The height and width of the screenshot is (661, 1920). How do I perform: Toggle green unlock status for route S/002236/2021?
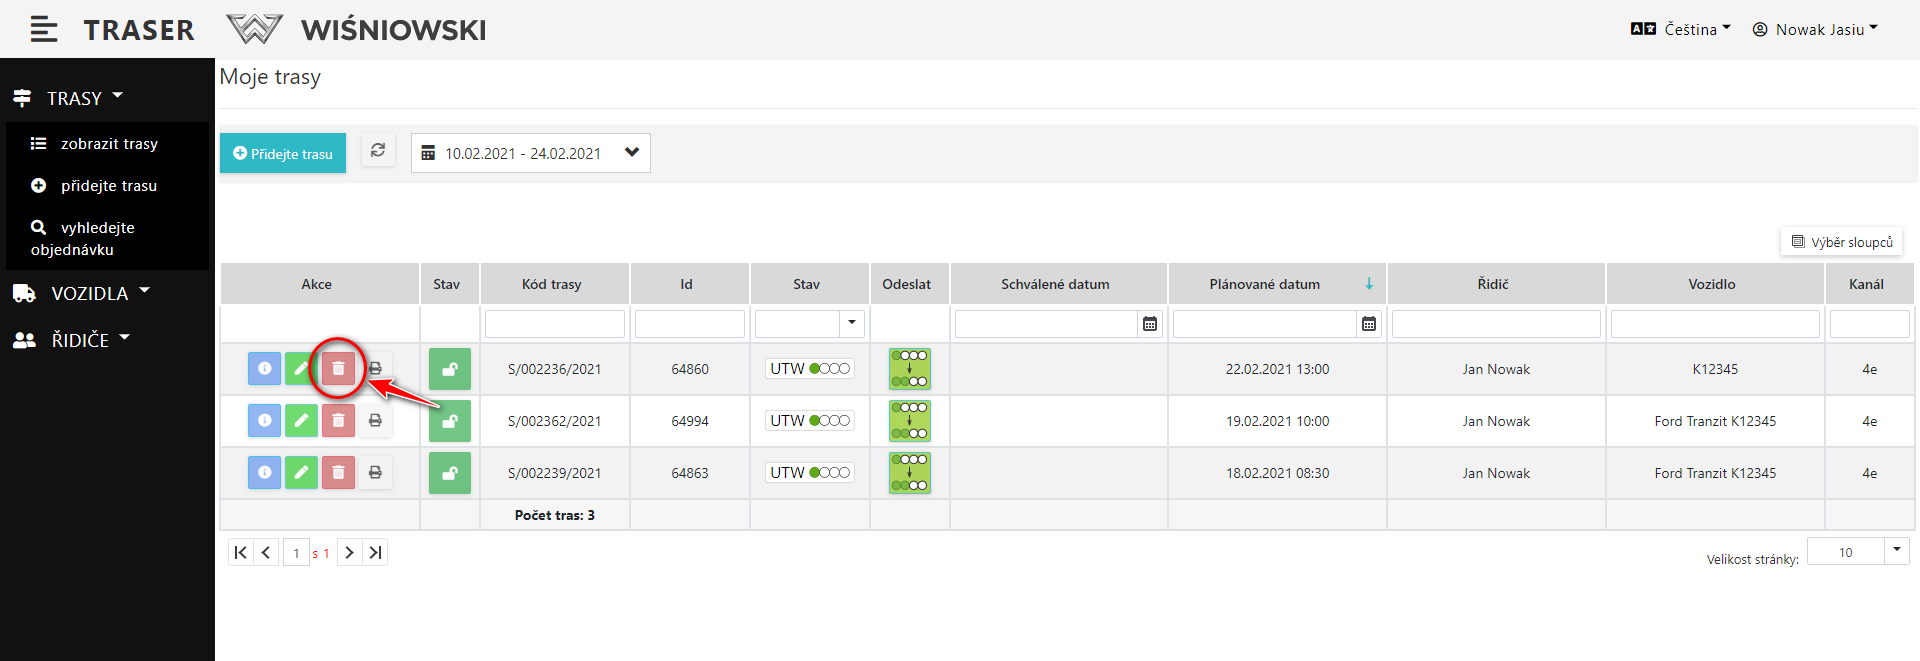pyautogui.click(x=450, y=369)
